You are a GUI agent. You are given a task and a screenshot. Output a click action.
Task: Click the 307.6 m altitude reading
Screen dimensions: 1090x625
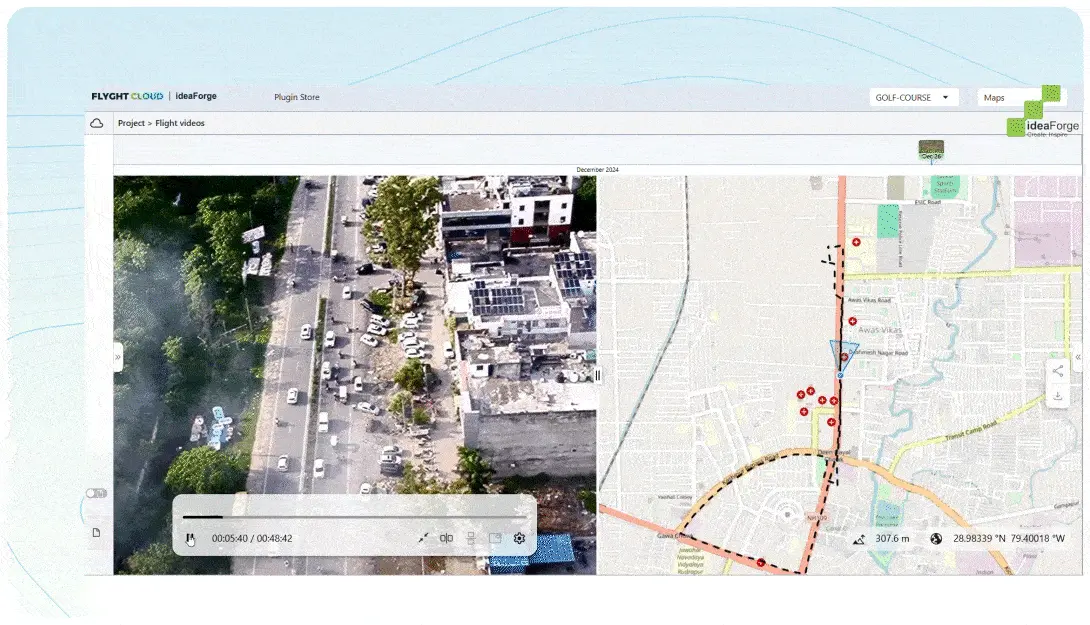tap(892, 539)
